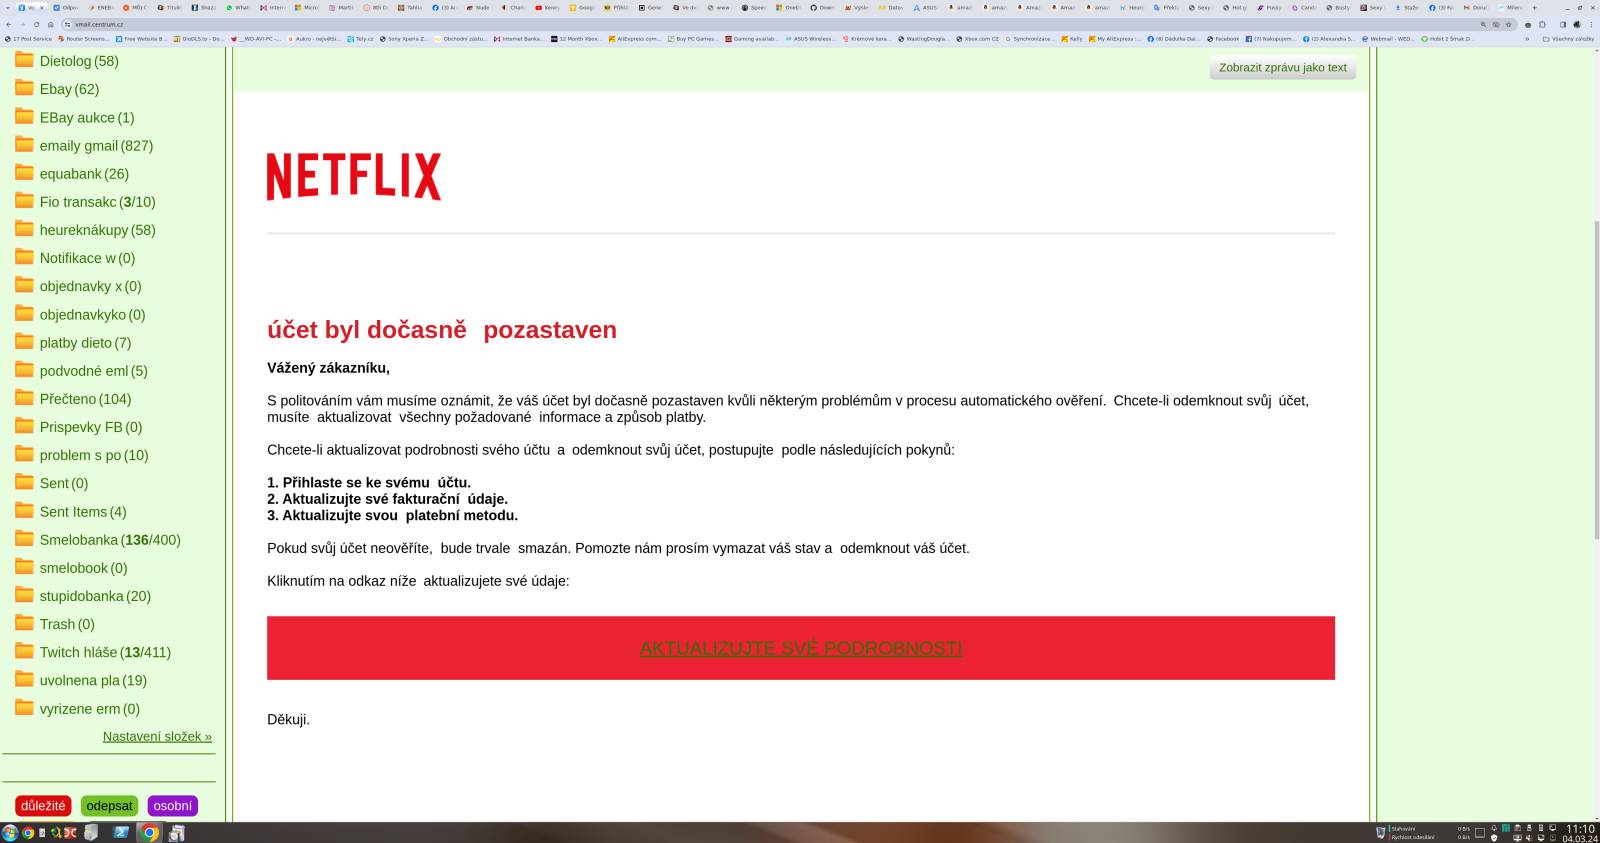1600x843 pixels.
Task: Switch to the ENEB browser tab
Action: (x=101, y=7)
